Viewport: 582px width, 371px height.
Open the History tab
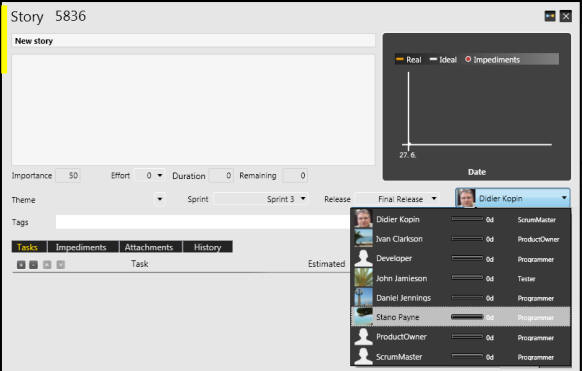click(x=207, y=247)
